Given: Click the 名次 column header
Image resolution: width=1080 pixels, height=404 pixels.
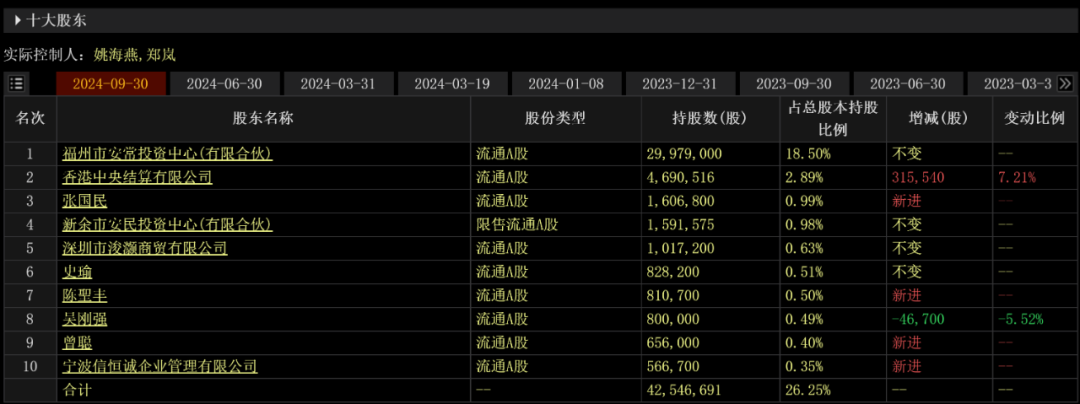Looking at the screenshot, I should click(x=30, y=118).
